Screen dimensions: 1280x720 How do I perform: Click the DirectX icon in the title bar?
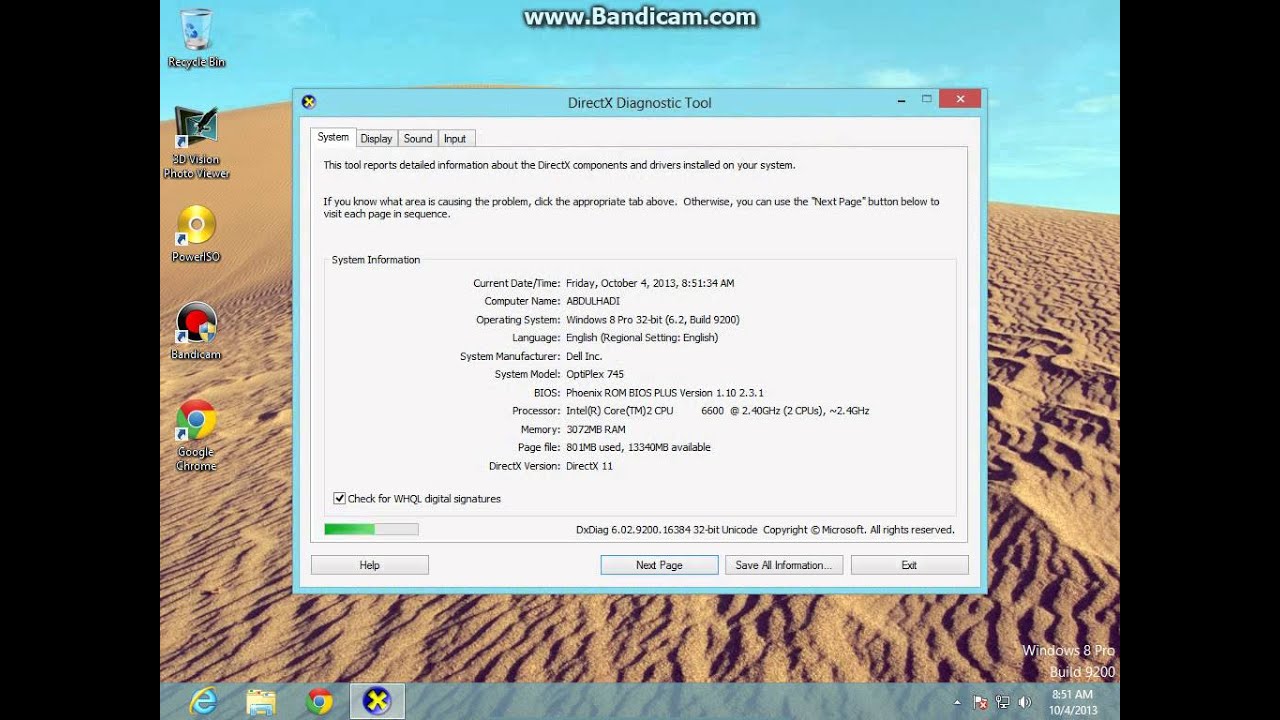pyautogui.click(x=308, y=102)
